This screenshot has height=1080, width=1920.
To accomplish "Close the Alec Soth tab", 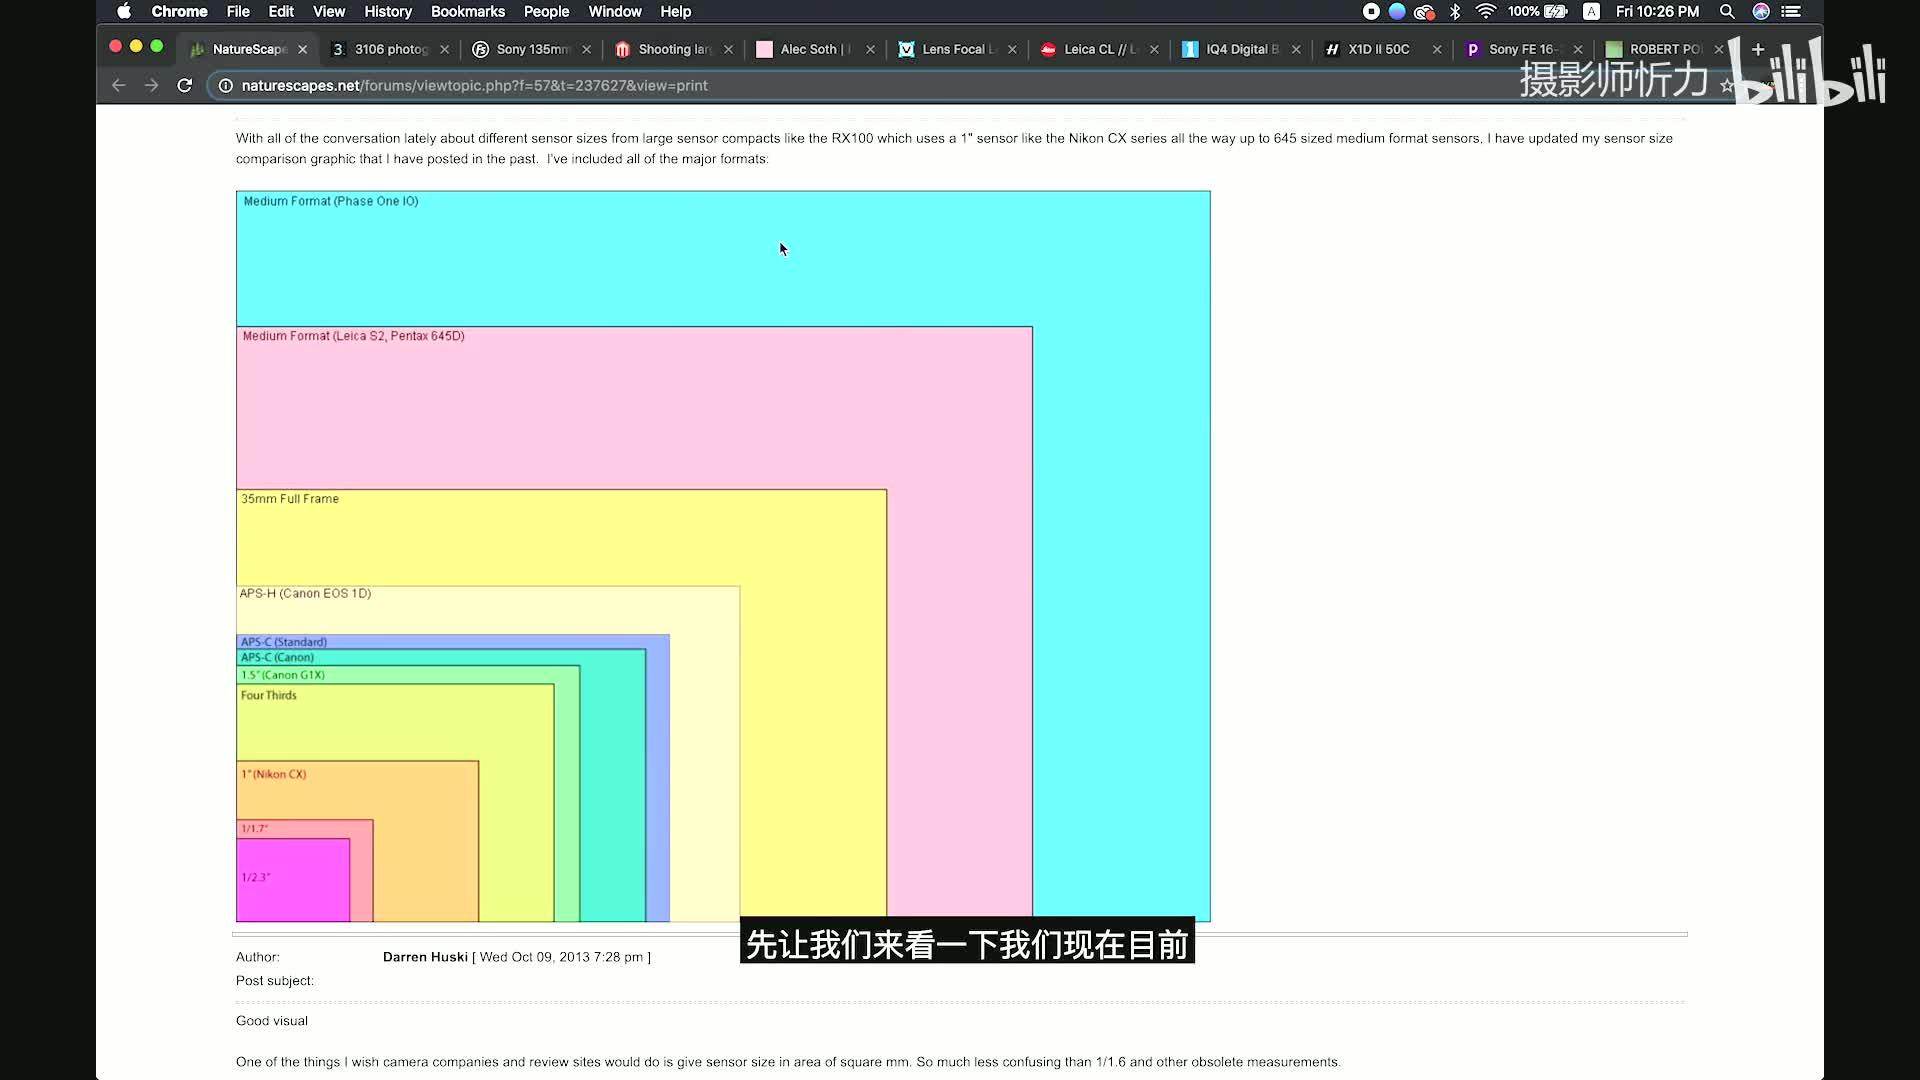I will (x=871, y=49).
